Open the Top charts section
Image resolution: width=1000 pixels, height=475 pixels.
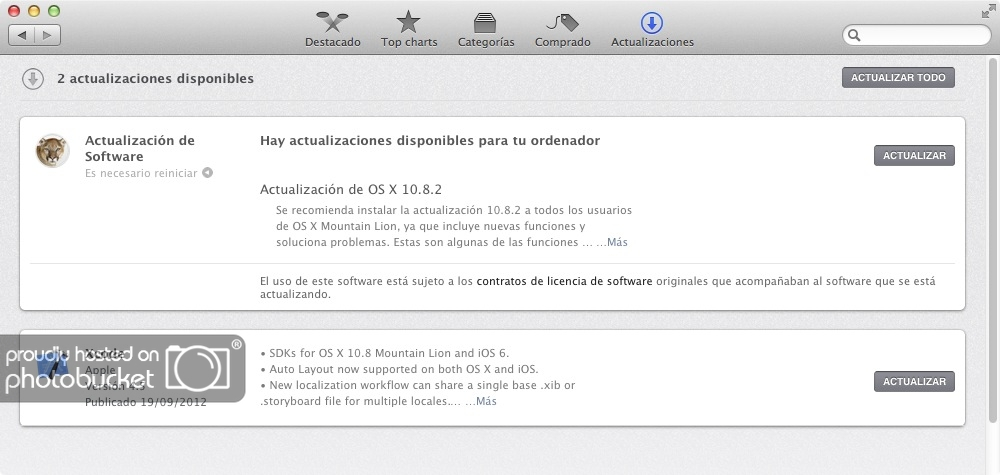409,29
